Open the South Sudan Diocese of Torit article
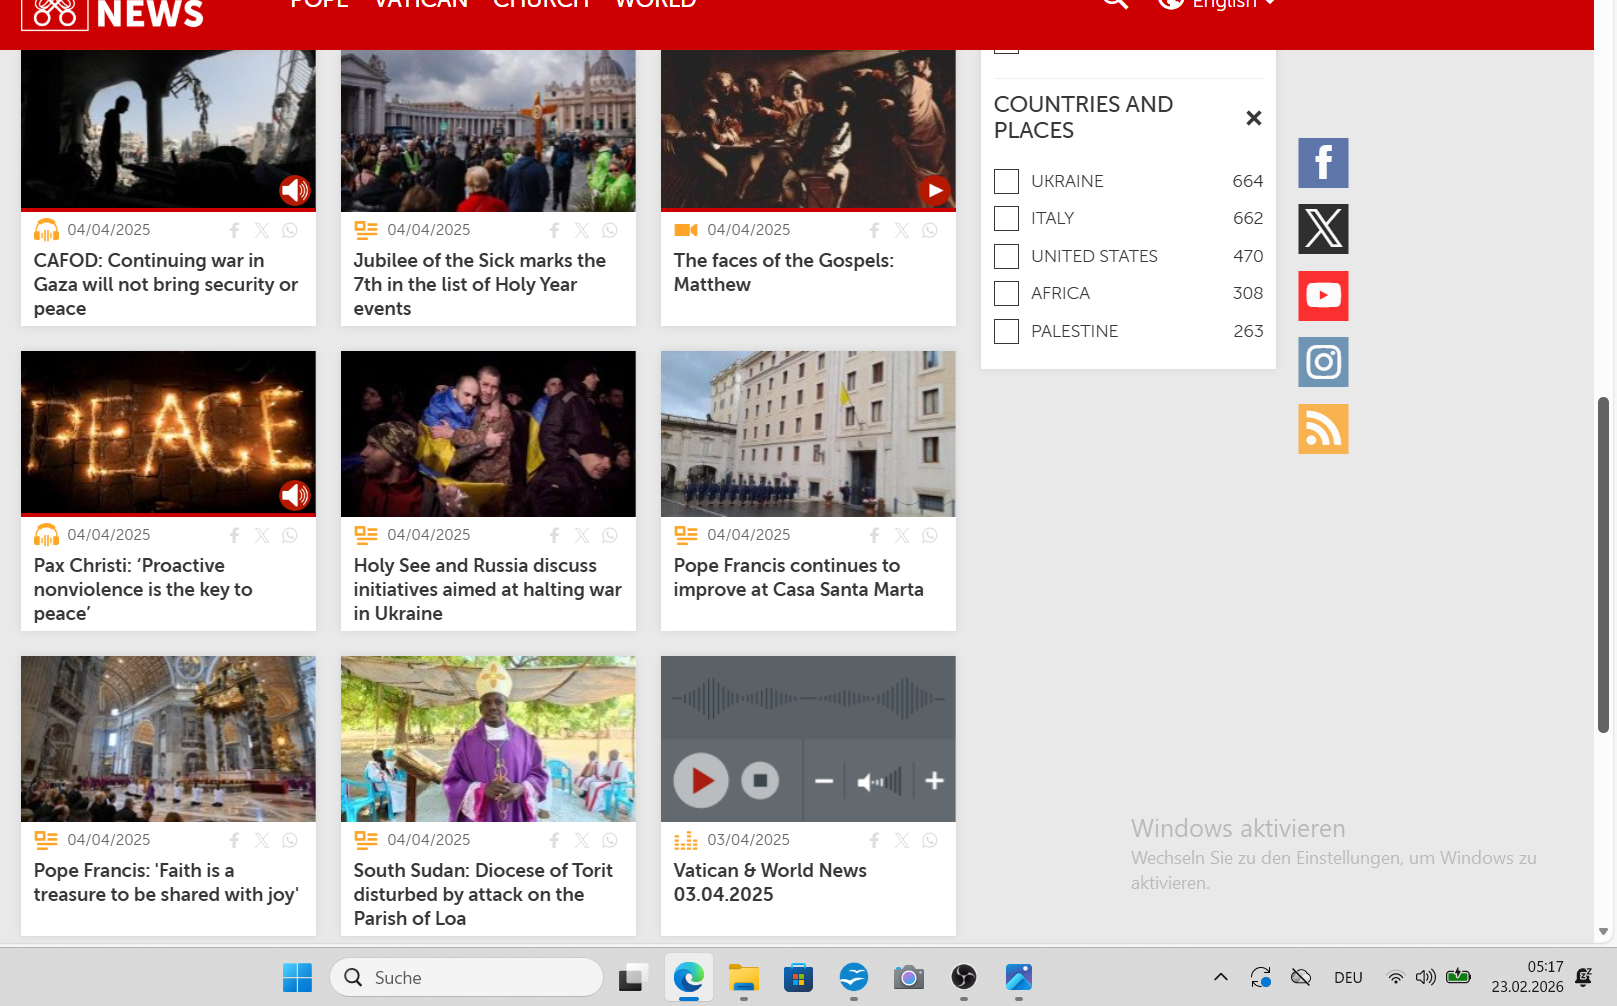The width and height of the screenshot is (1617, 1006). [483, 894]
